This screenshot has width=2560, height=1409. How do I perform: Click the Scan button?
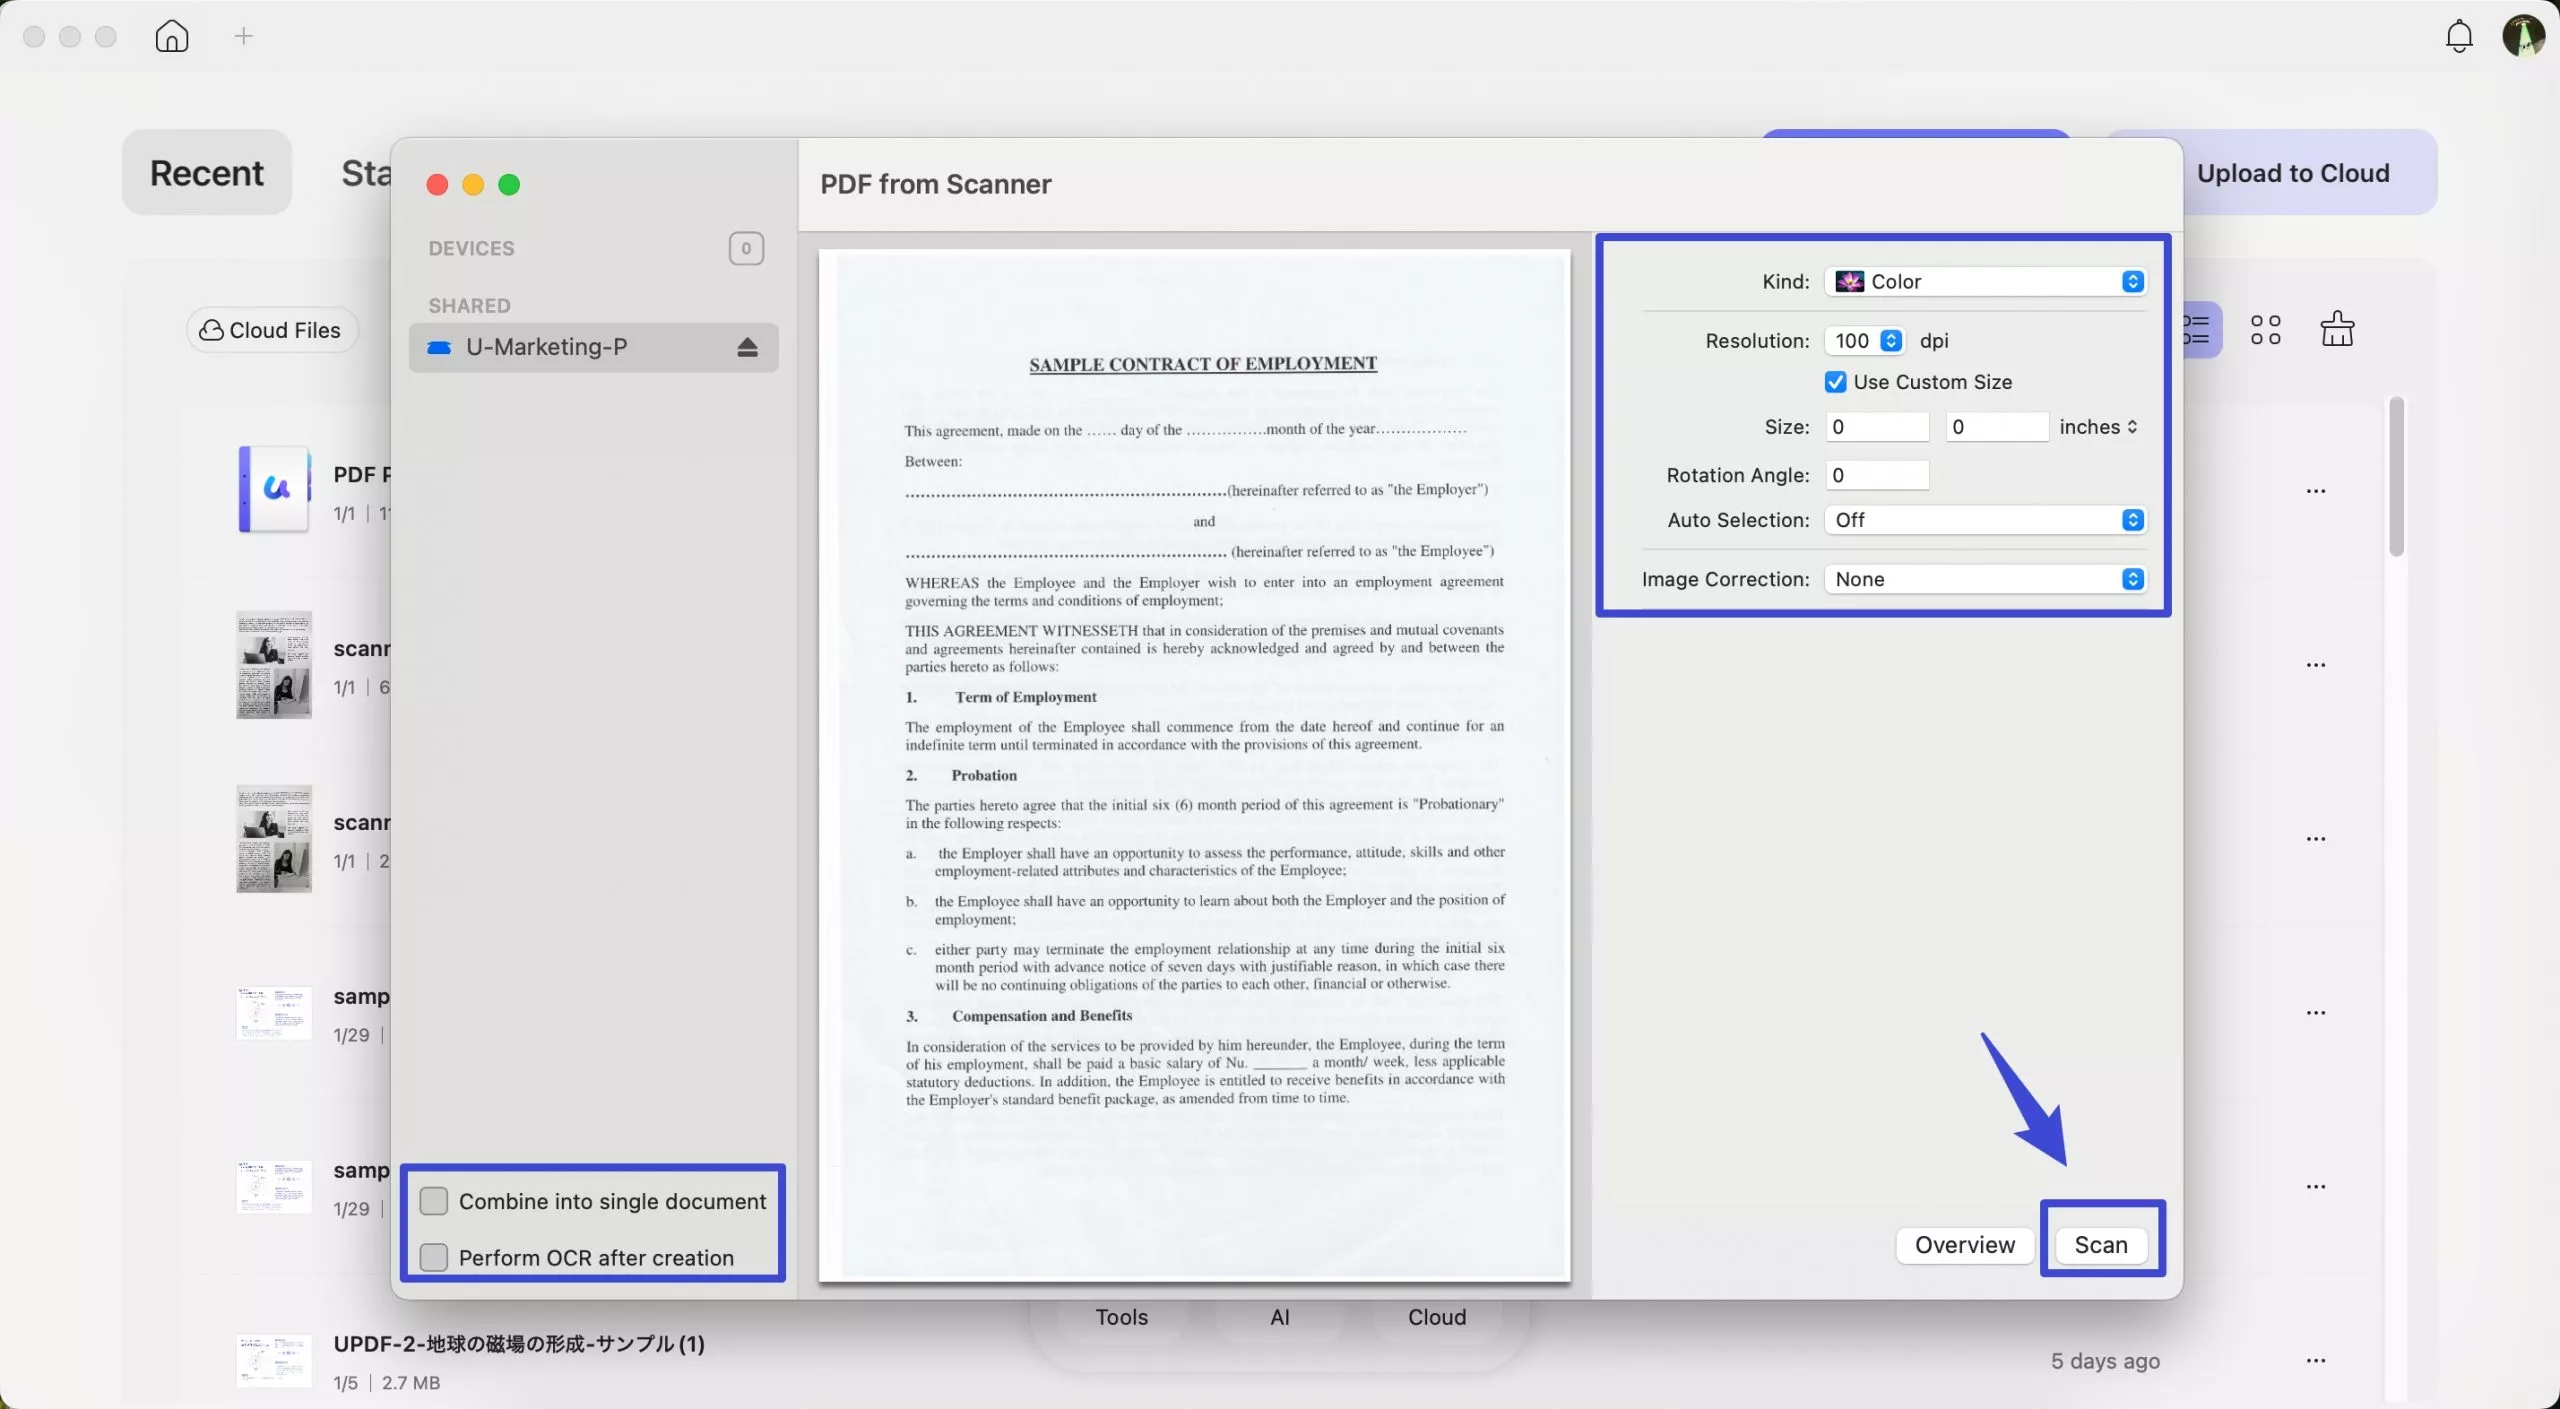[2101, 1245]
